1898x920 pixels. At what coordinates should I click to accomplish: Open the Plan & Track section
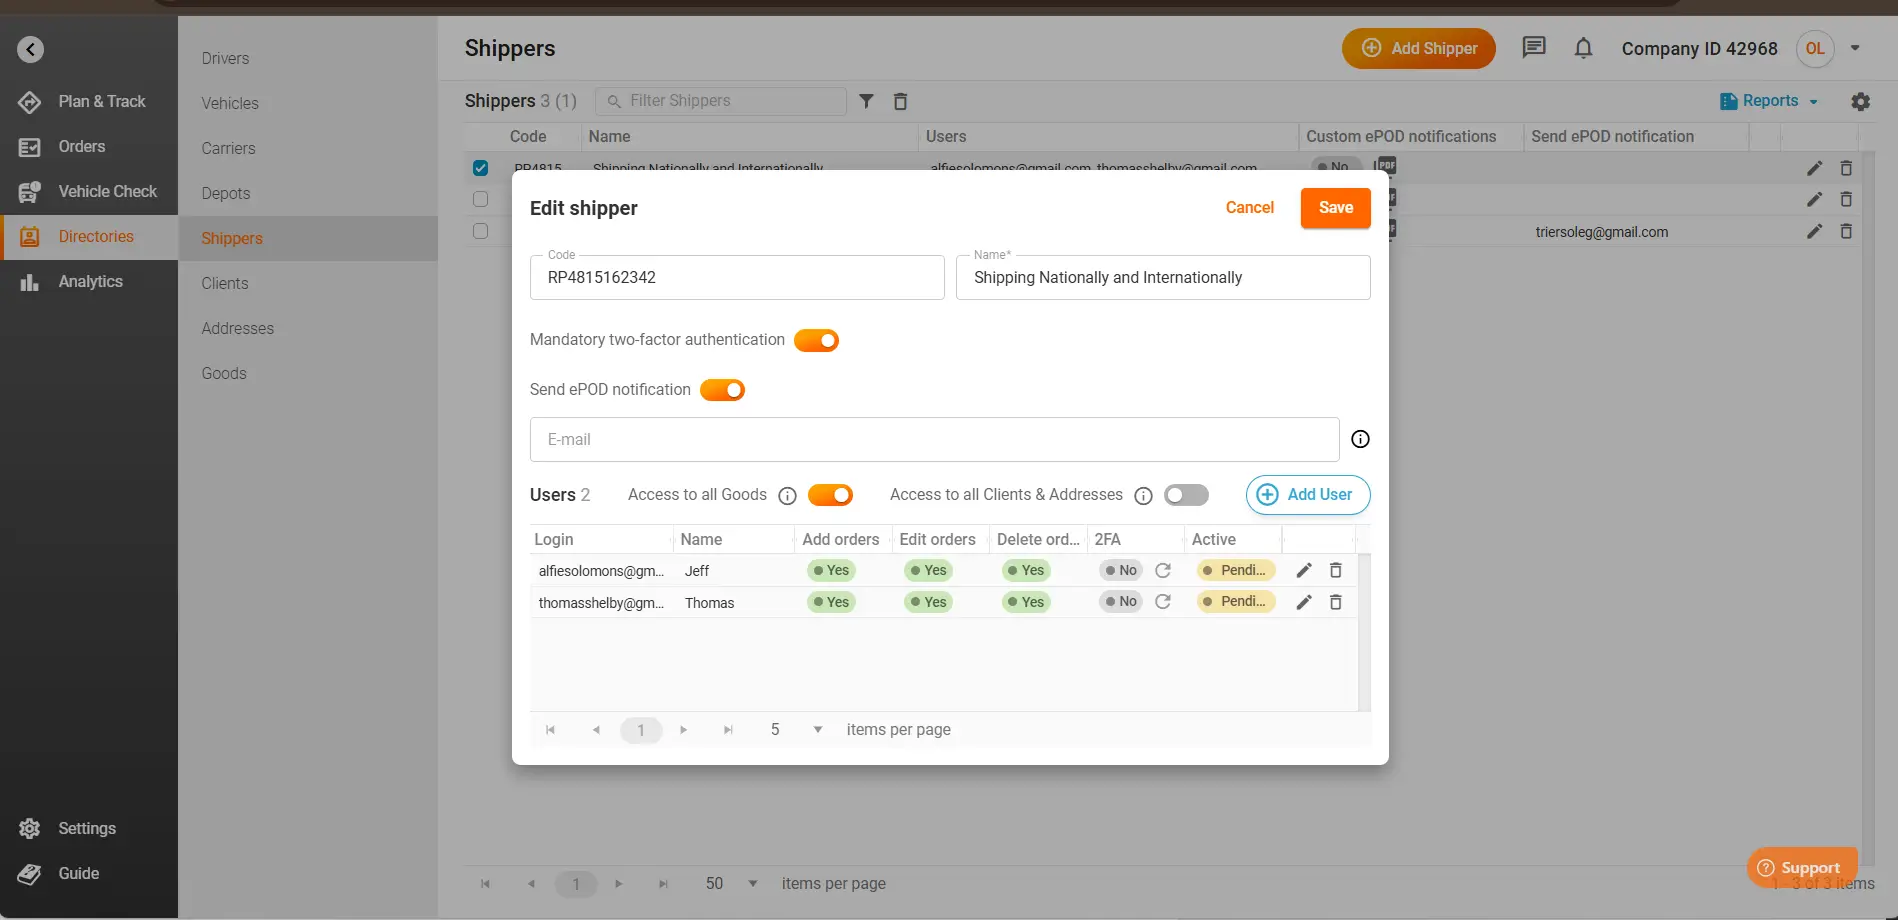(88, 101)
